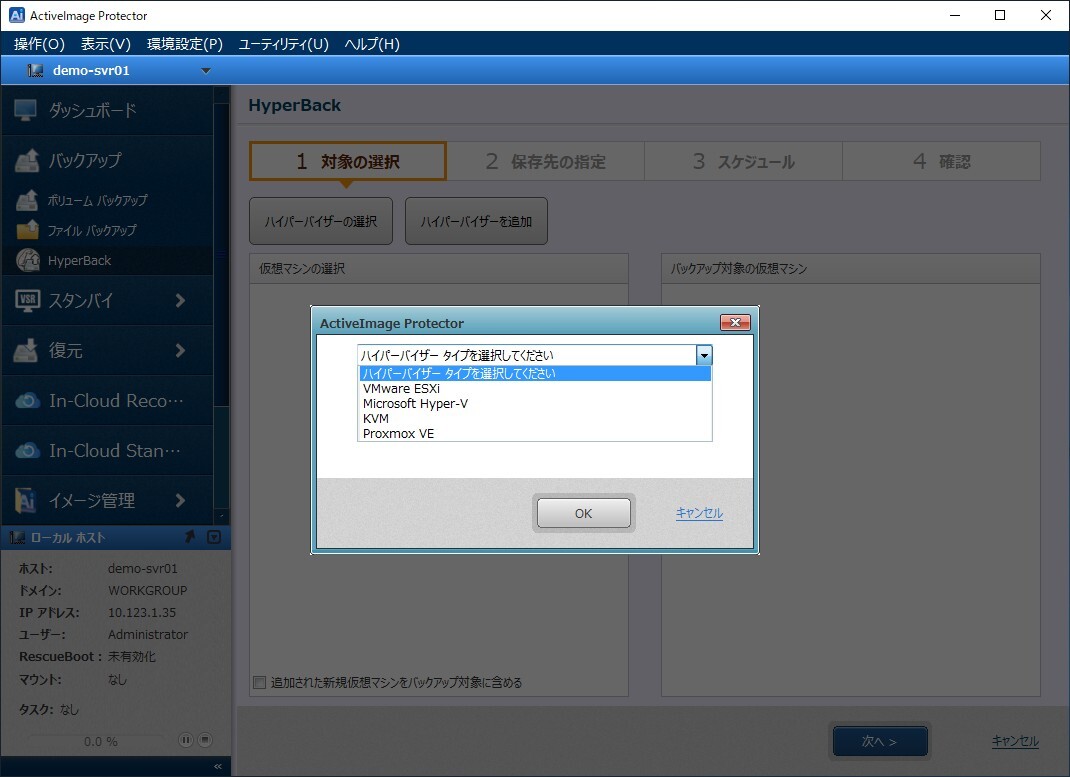
Task: Click the Administrator user value
Action: [148, 634]
